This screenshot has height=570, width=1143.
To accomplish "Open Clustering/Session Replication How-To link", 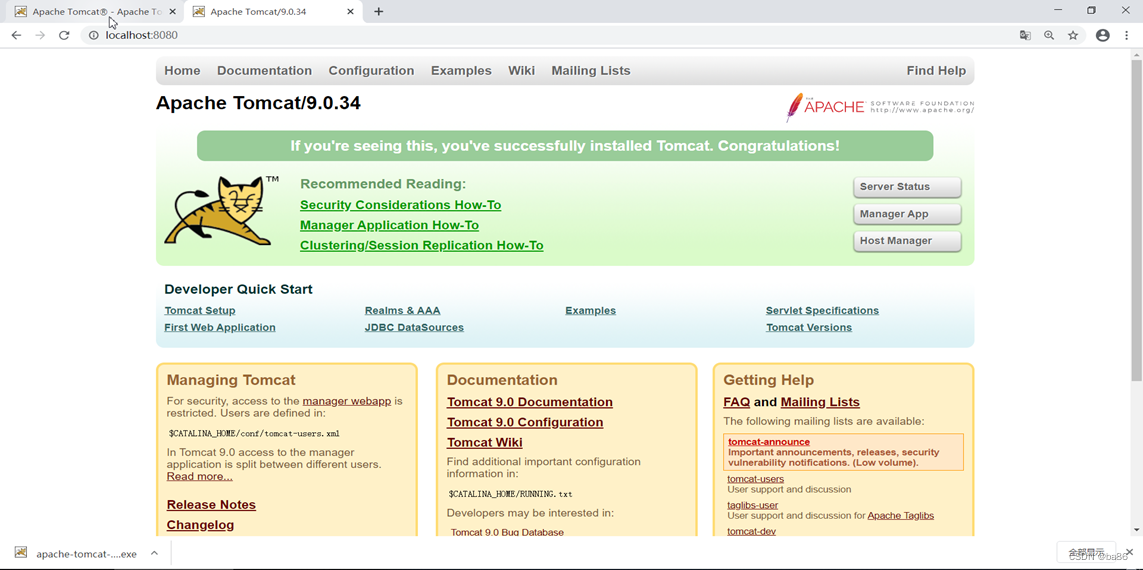I will (421, 246).
